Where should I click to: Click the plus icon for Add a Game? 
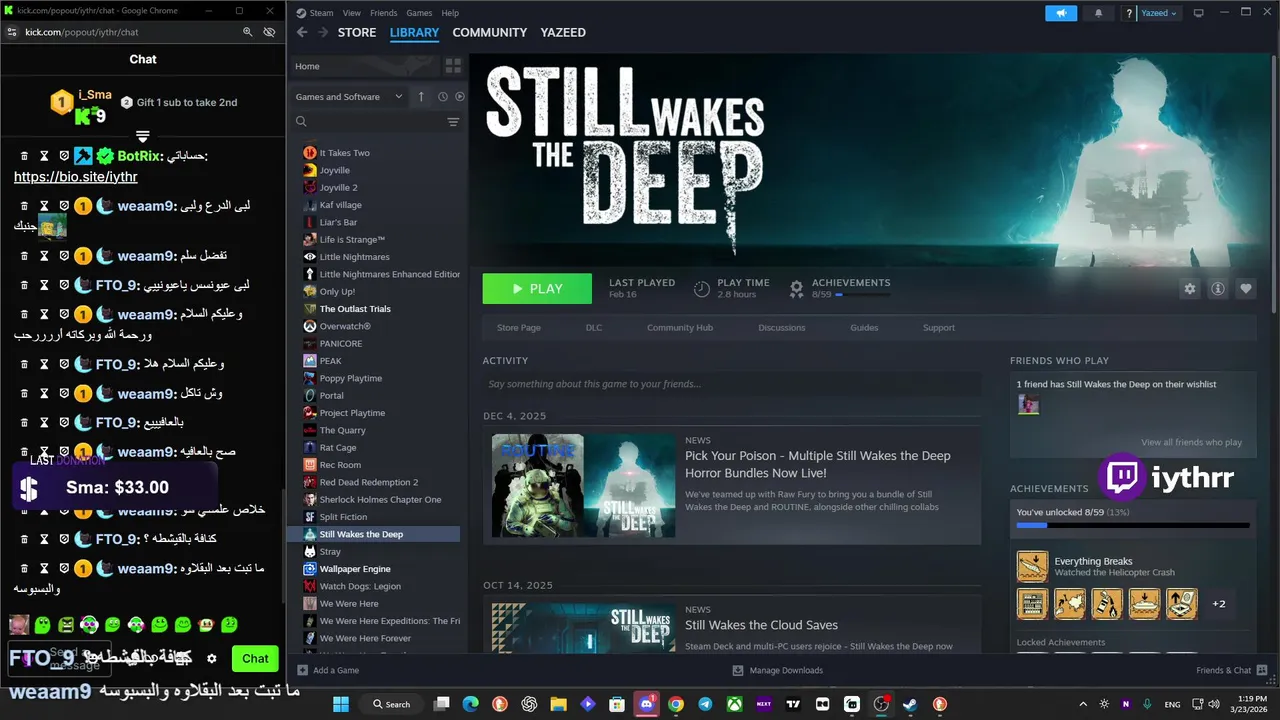[303, 670]
